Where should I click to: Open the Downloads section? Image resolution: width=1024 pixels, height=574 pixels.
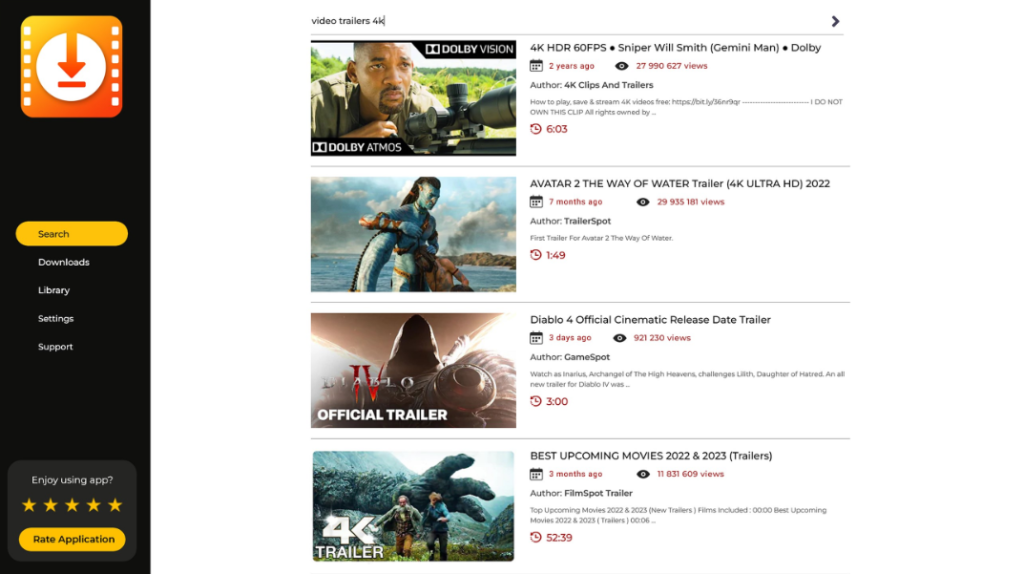point(63,262)
